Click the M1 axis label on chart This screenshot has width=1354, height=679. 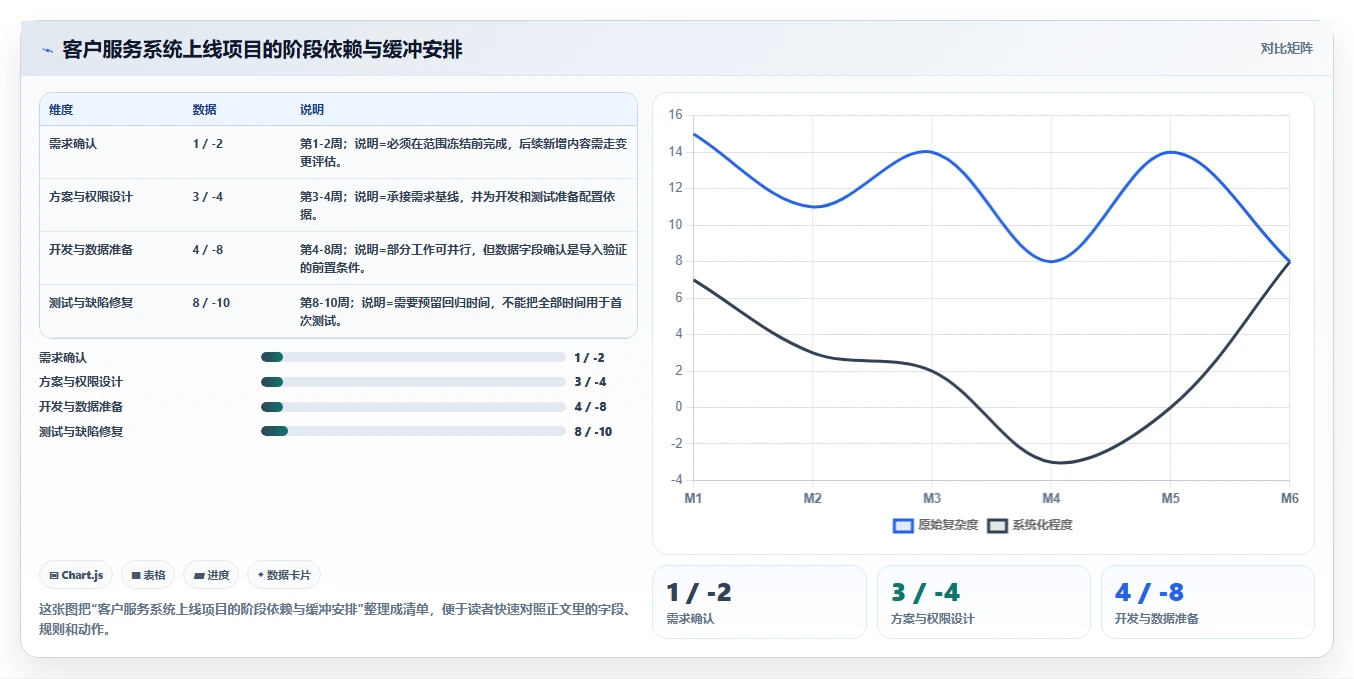pos(693,498)
